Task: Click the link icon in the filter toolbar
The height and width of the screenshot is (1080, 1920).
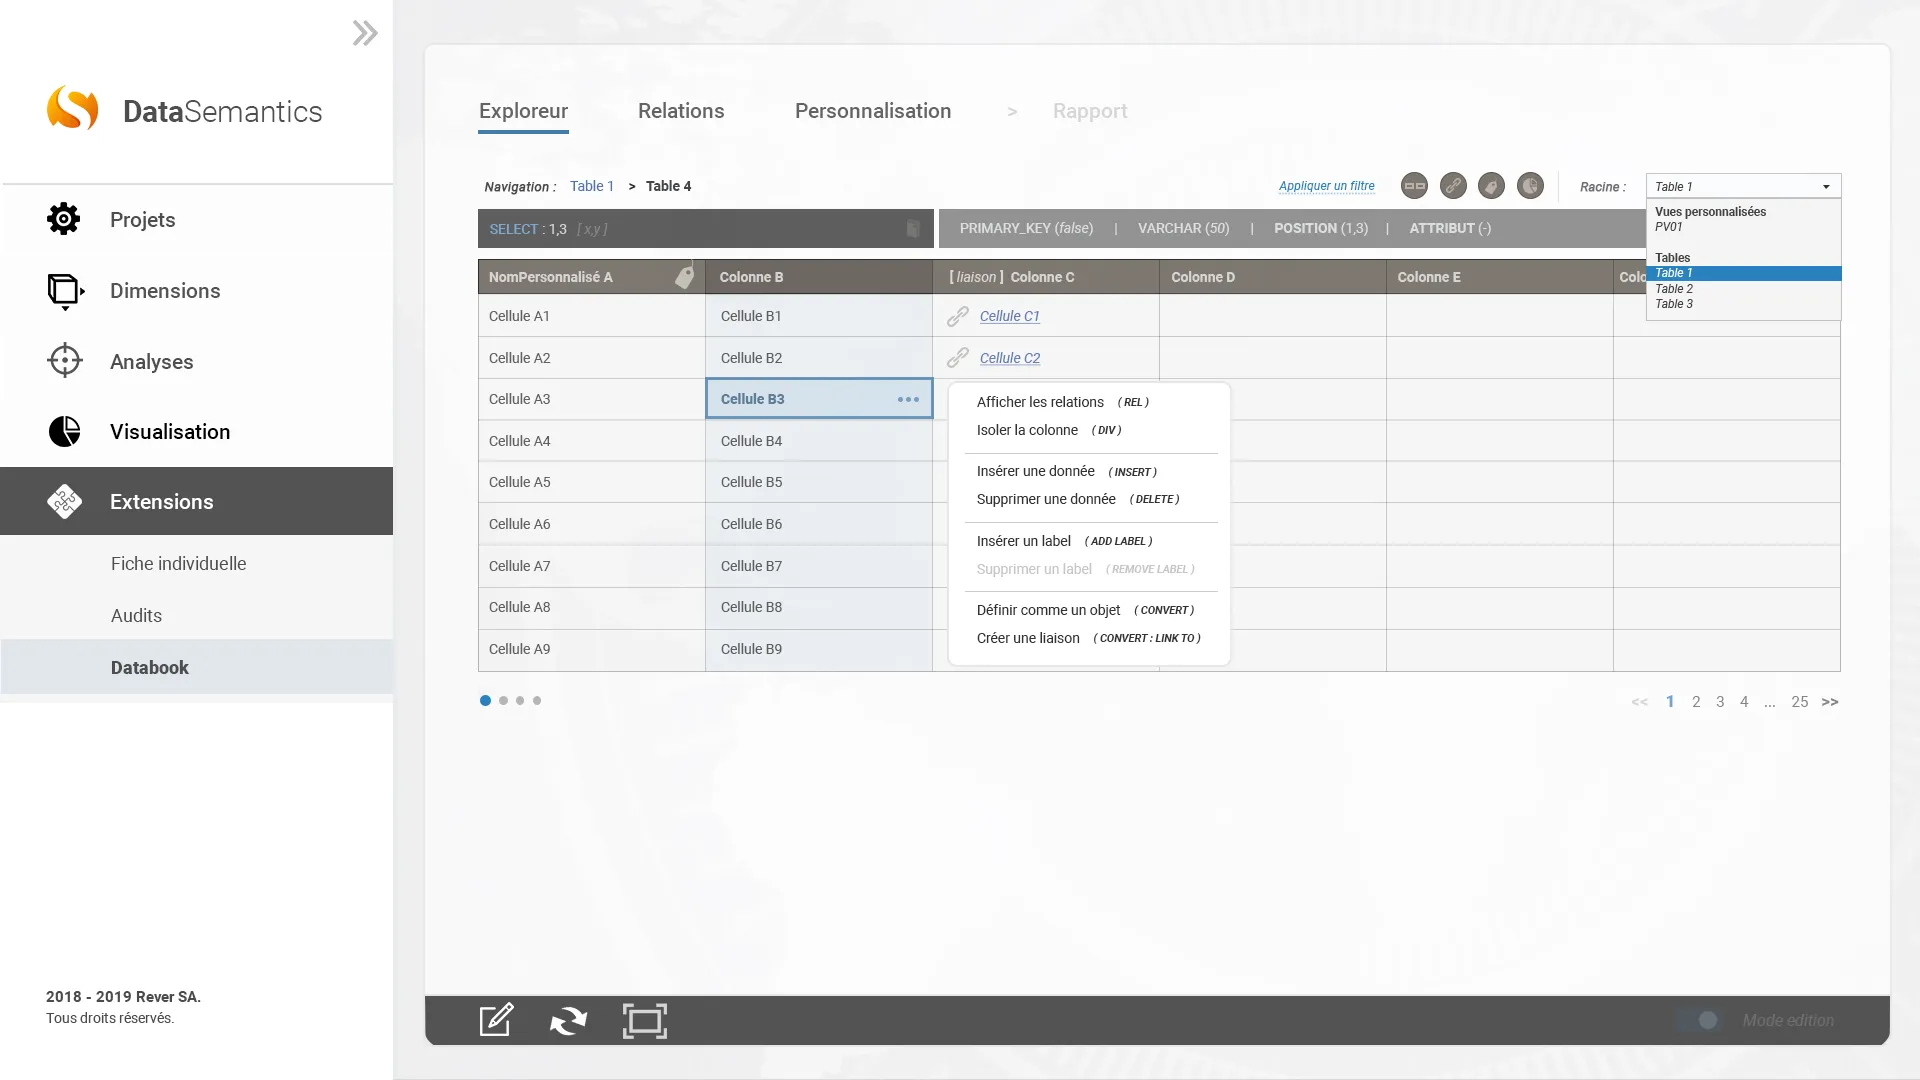Action: pos(1453,186)
